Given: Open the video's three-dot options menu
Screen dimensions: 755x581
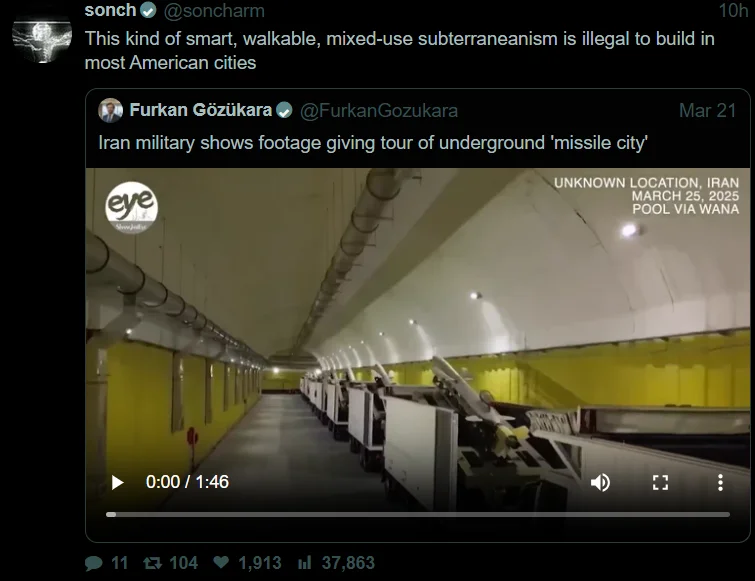Looking at the screenshot, I should (720, 482).
